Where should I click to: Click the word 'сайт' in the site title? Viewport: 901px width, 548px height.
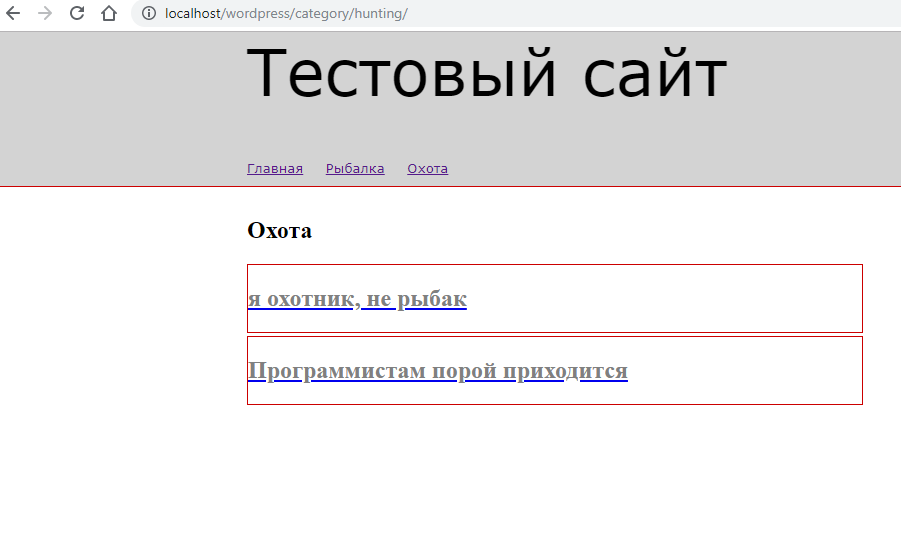point(655,74)
